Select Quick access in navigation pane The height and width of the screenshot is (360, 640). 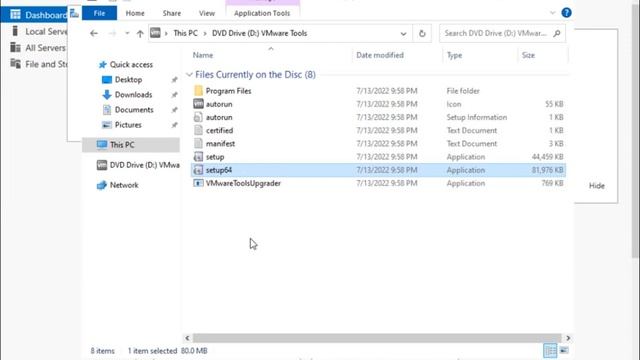point(131,64)
